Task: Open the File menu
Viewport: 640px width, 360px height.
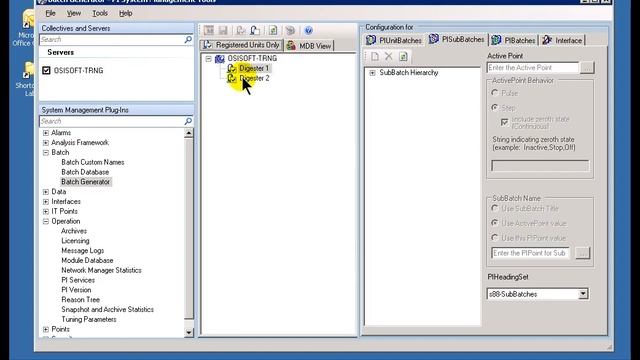Action: 50,13
